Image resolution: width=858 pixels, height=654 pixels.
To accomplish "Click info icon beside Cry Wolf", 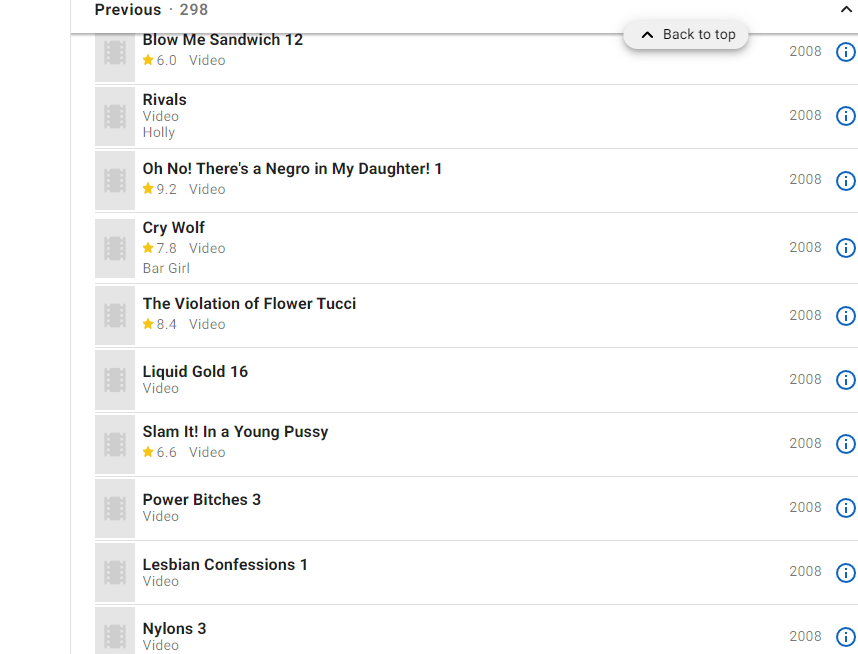I will click(845, 248).
